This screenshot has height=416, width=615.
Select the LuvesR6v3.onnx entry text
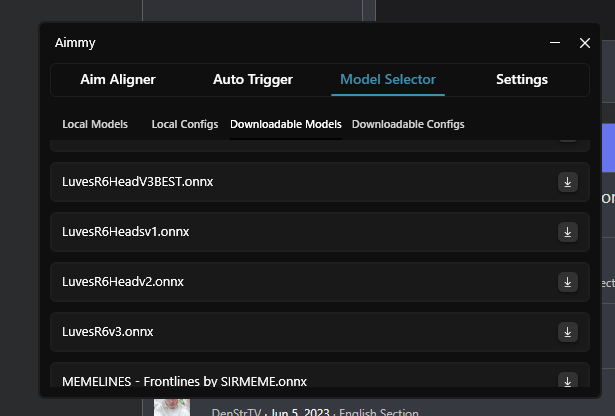coord(107,332)
